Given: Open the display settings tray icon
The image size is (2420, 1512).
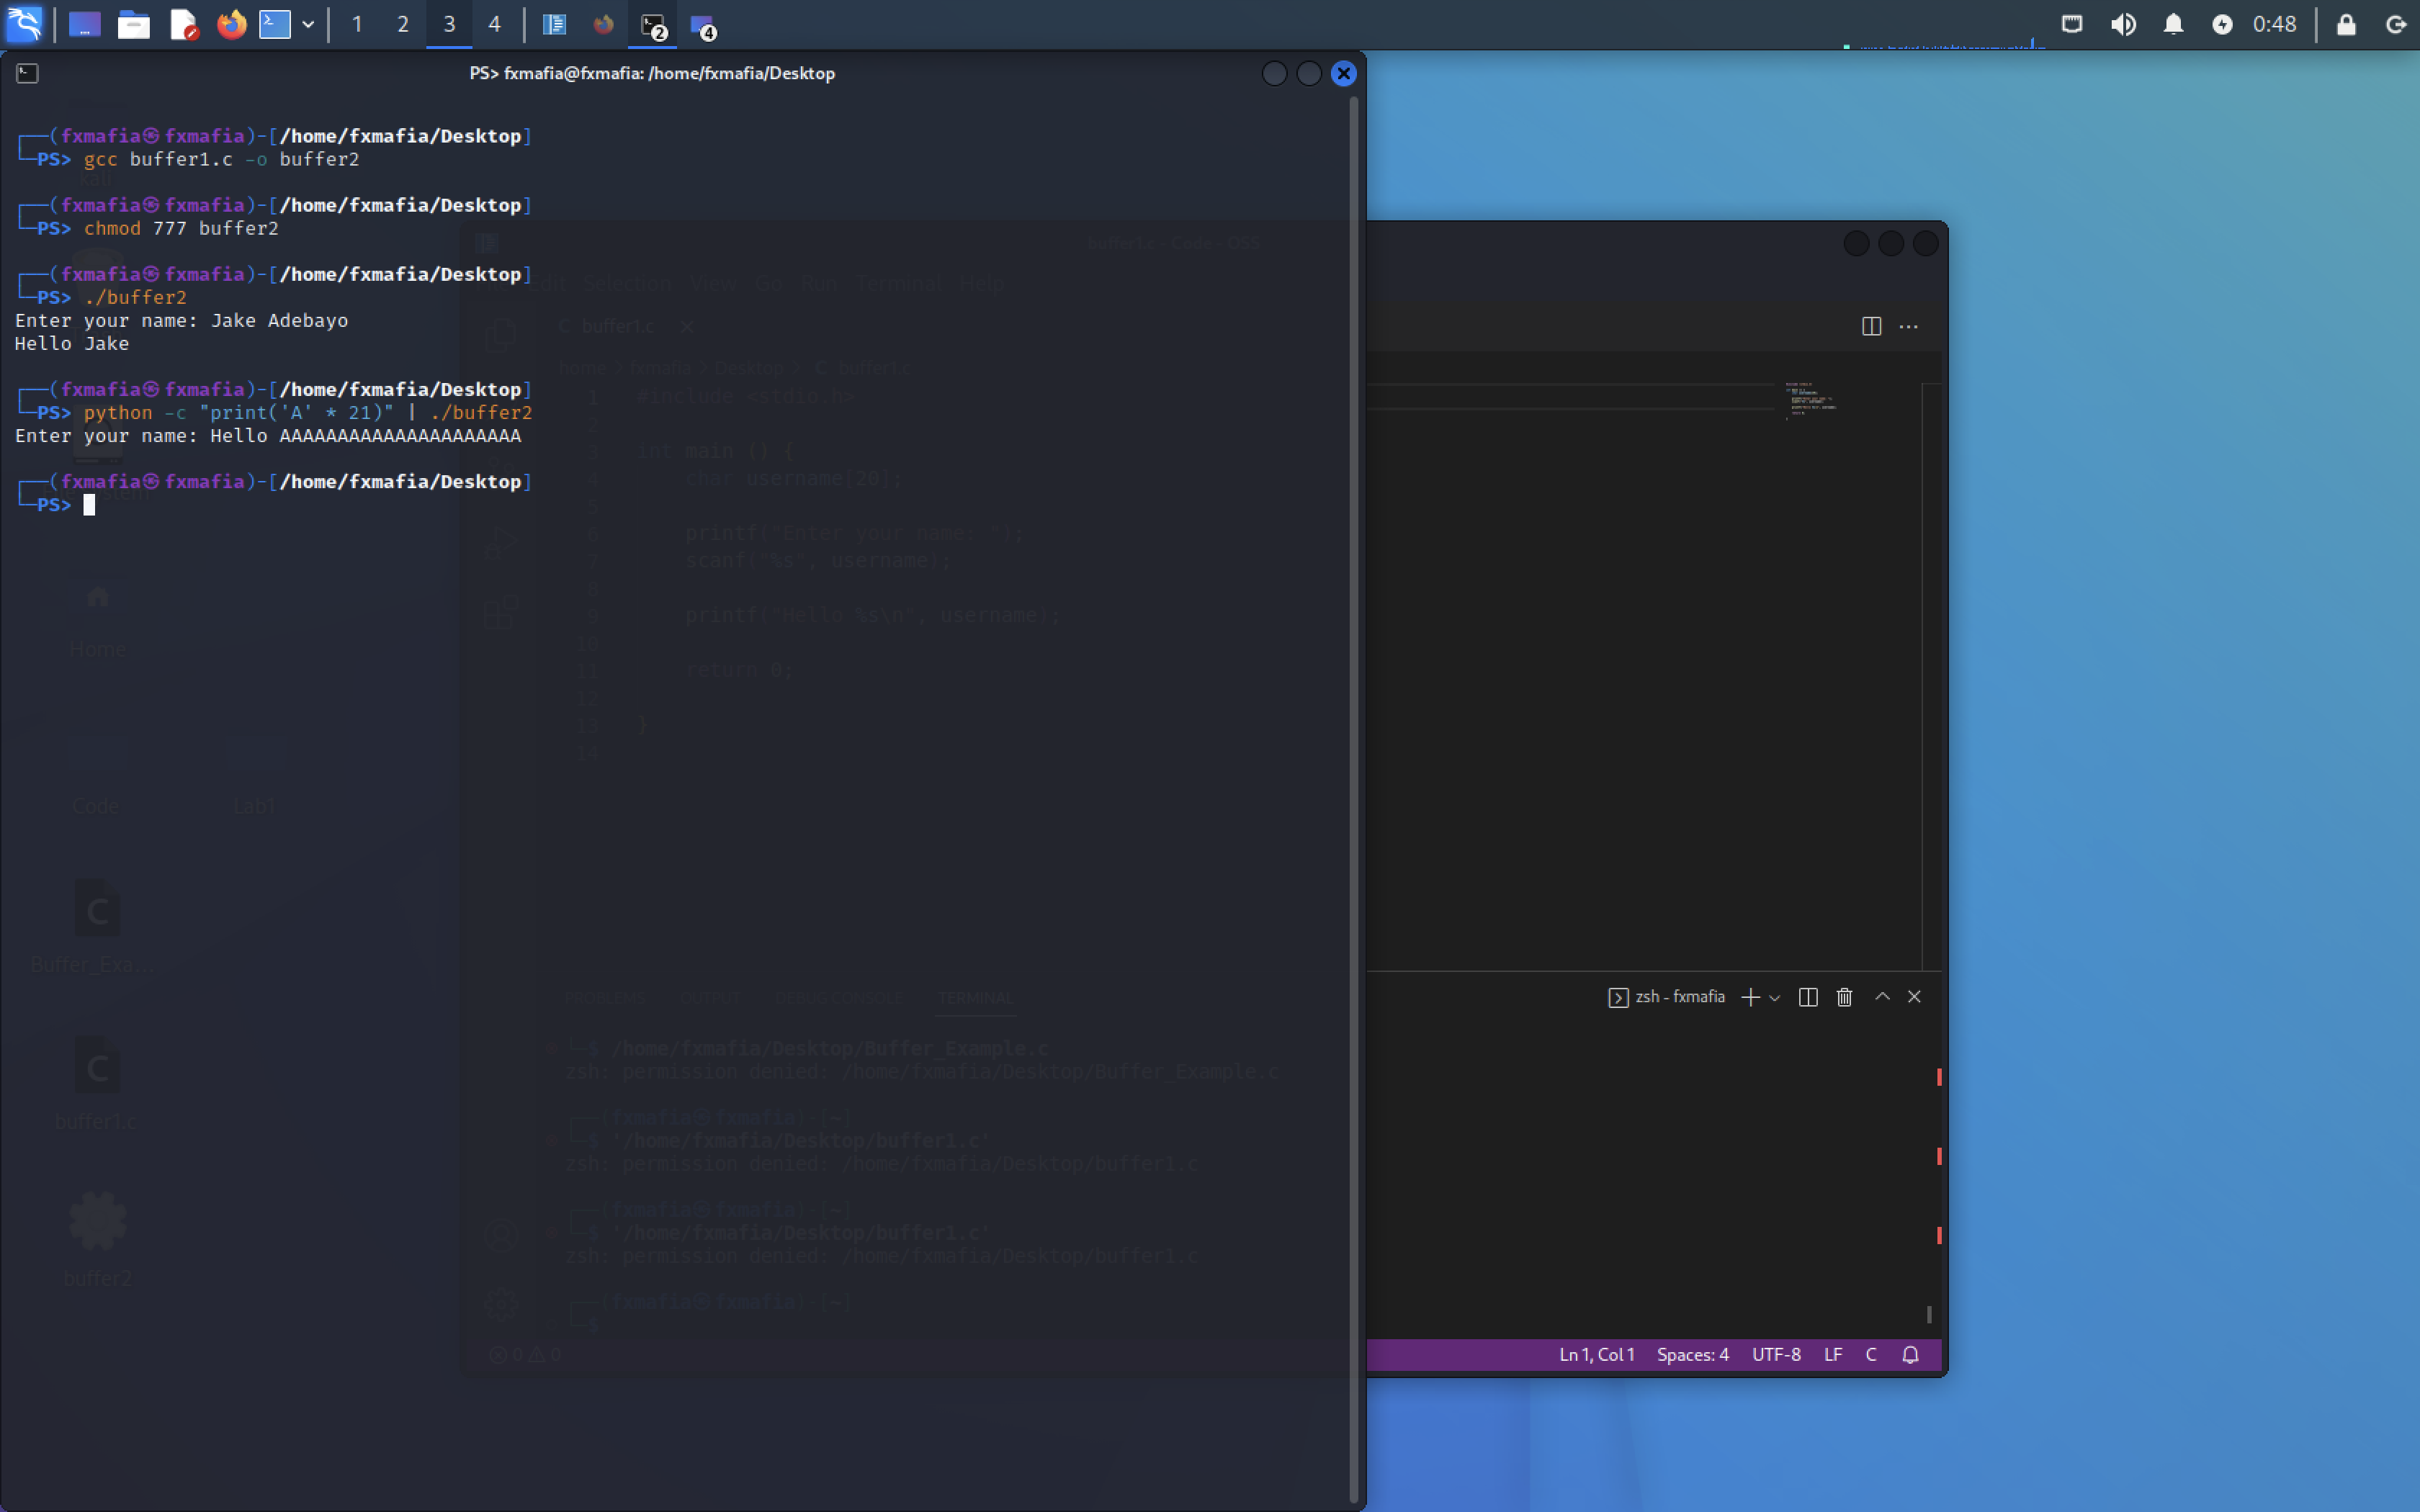Looking at the screenshot, I should tap(2072, 24).
